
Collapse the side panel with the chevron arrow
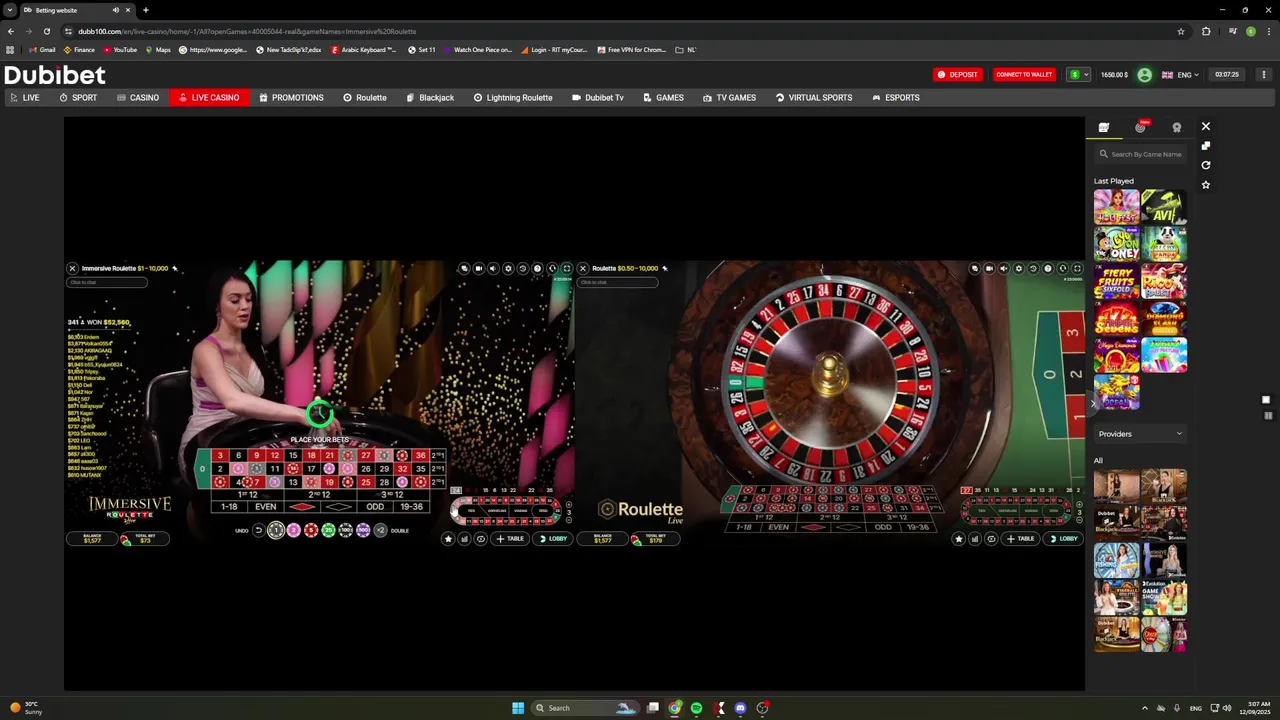click(x=1093, y=402)
